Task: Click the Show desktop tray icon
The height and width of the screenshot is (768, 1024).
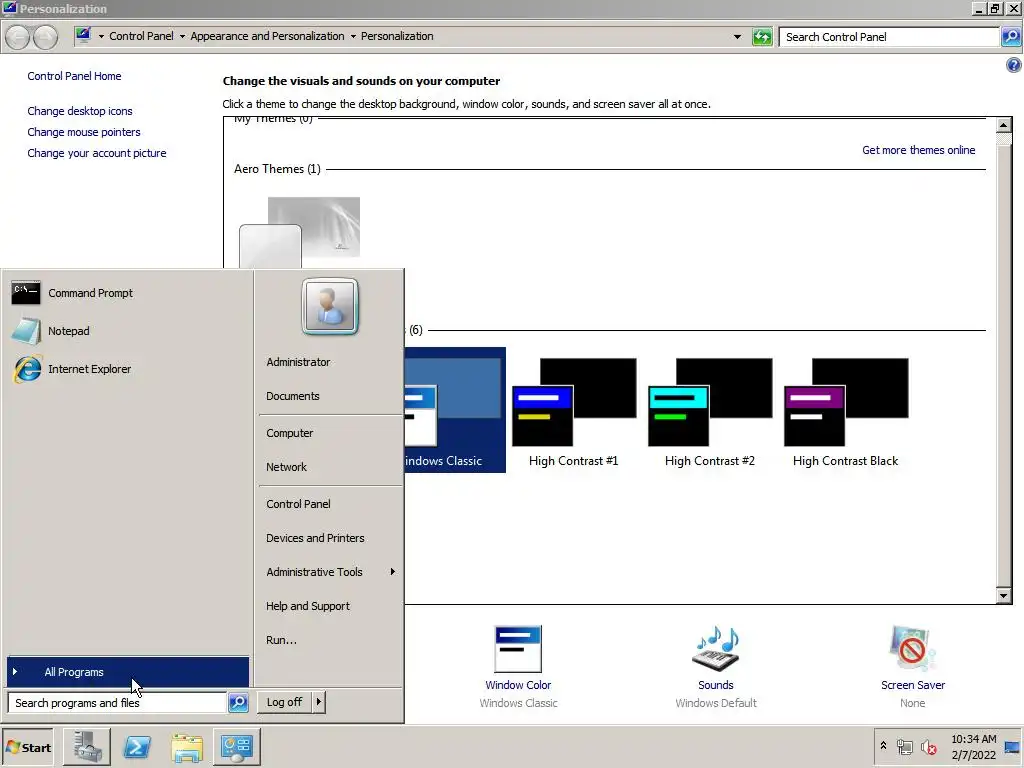Action: tap(1012, 747)
